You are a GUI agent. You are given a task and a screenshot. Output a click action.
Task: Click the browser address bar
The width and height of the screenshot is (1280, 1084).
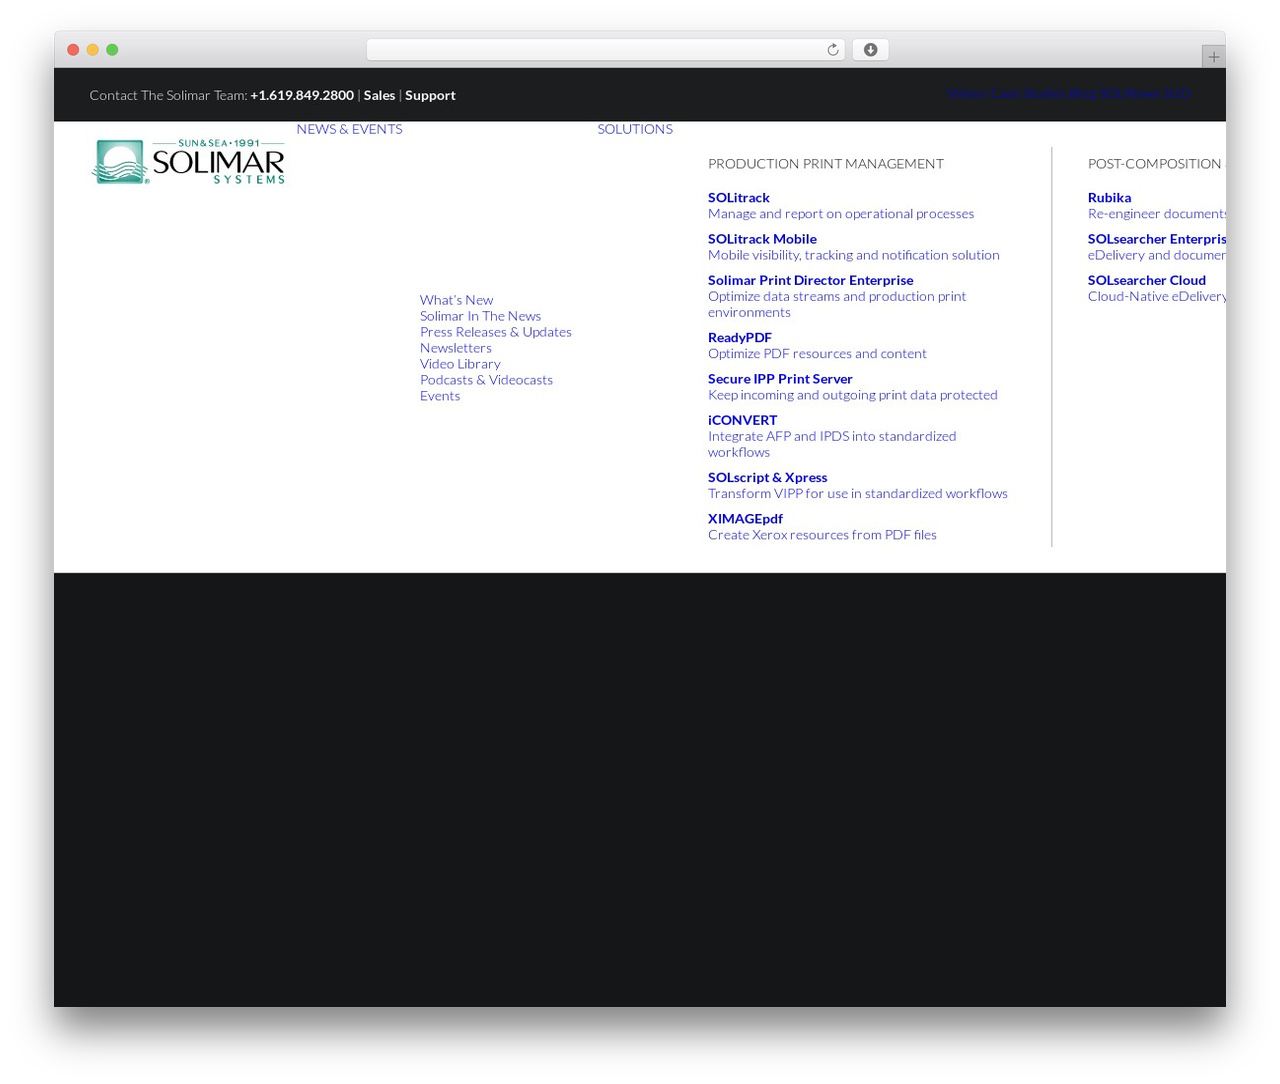pyautogui.click(x=605, y=50)
